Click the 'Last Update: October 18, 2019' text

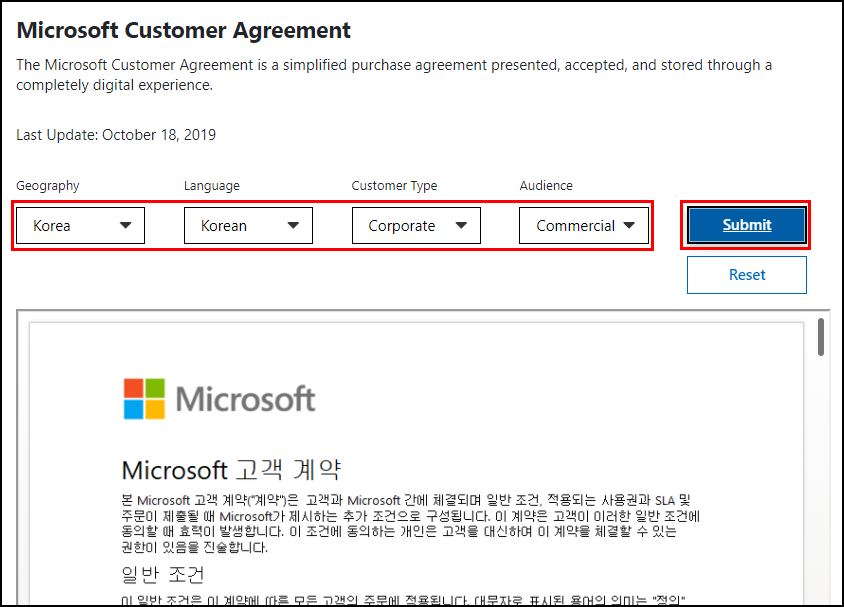coord(116,135)
